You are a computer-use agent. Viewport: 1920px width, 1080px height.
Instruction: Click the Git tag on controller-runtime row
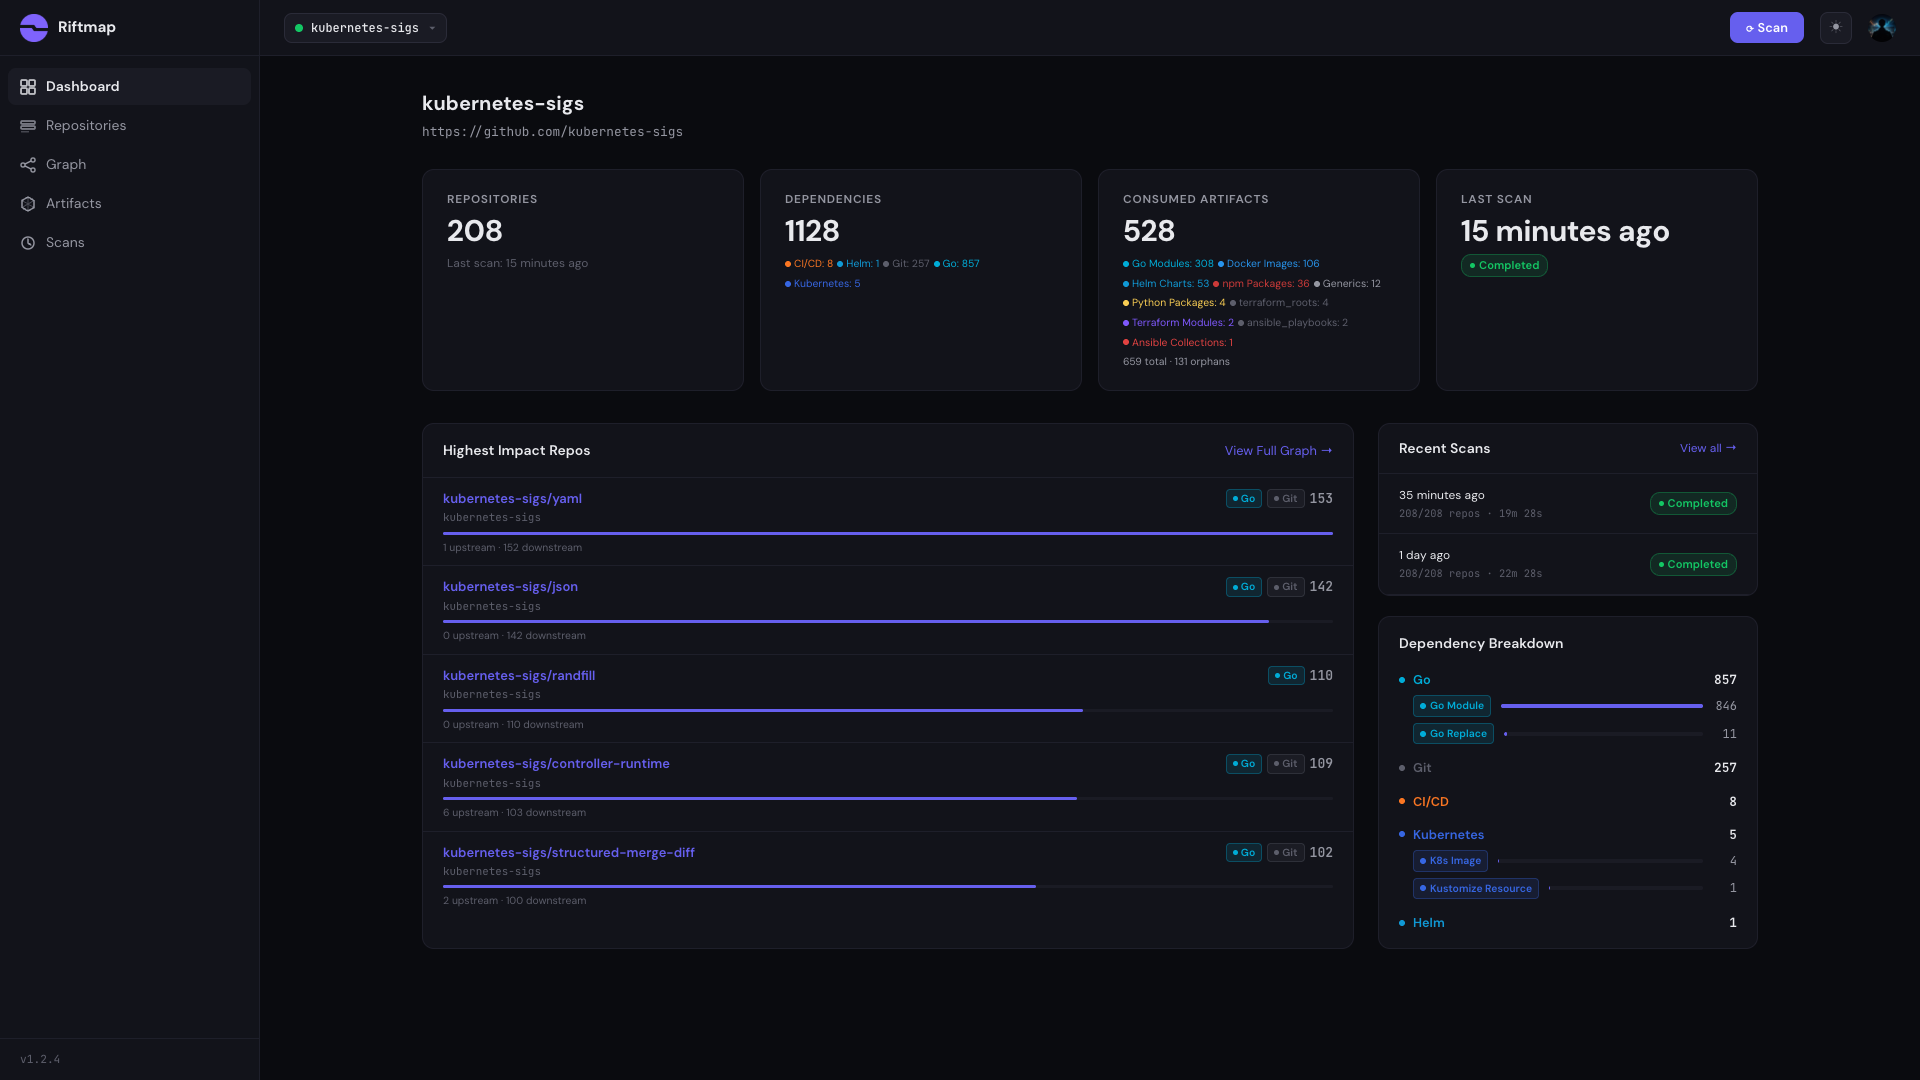[x=1286, y=764]
